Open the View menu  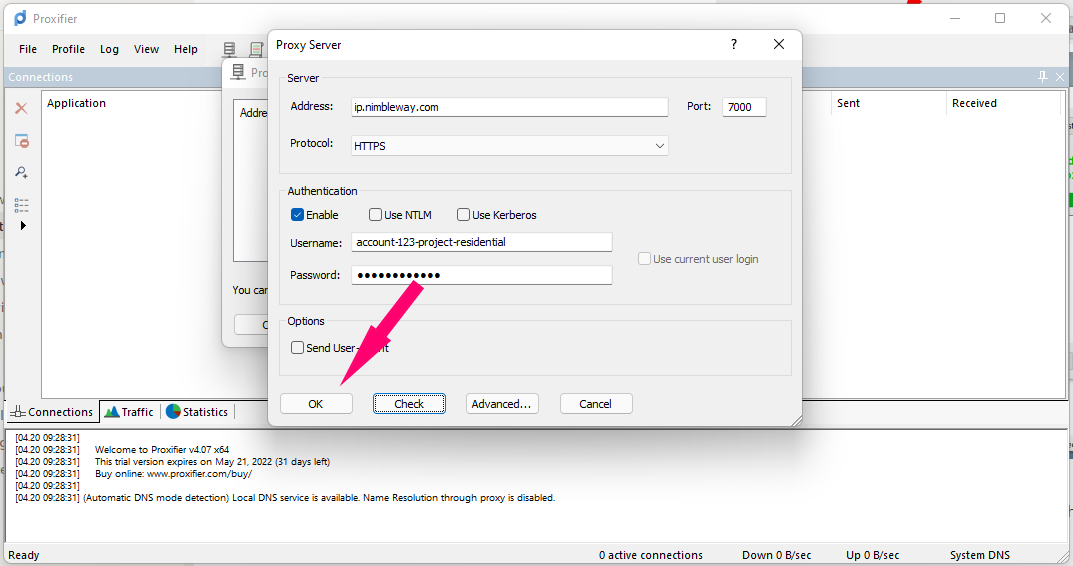pyautogui.click(x=146, y=49)
